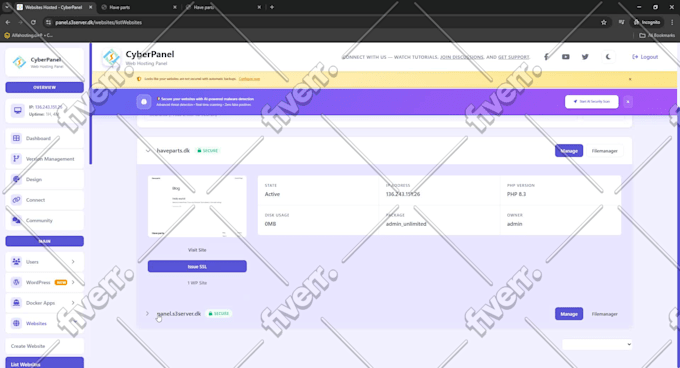Image resolution: width=680 pixels, height=368 pixels.
Task: Collapse the haveparts.dk website row
Action: [x=148, y=150]
